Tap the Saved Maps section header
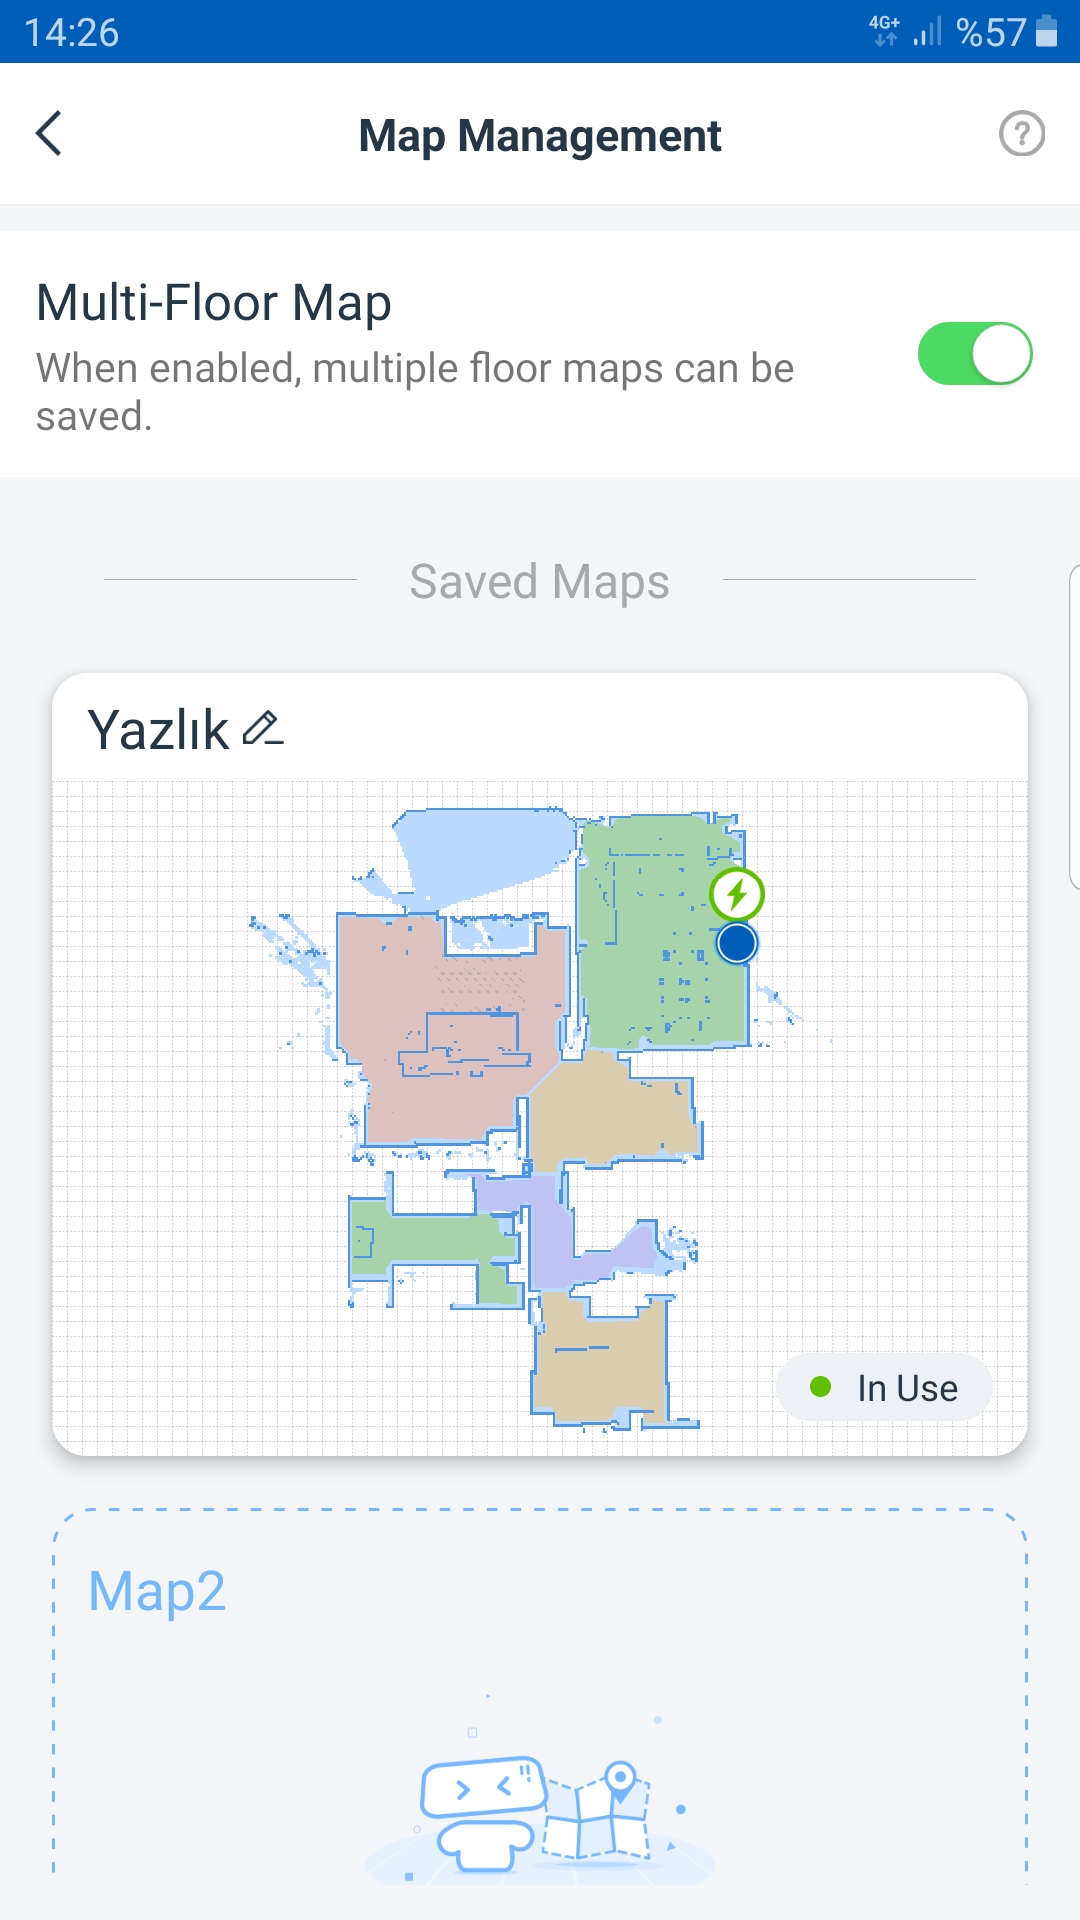1080x1920 pixels. click(540, 581)
